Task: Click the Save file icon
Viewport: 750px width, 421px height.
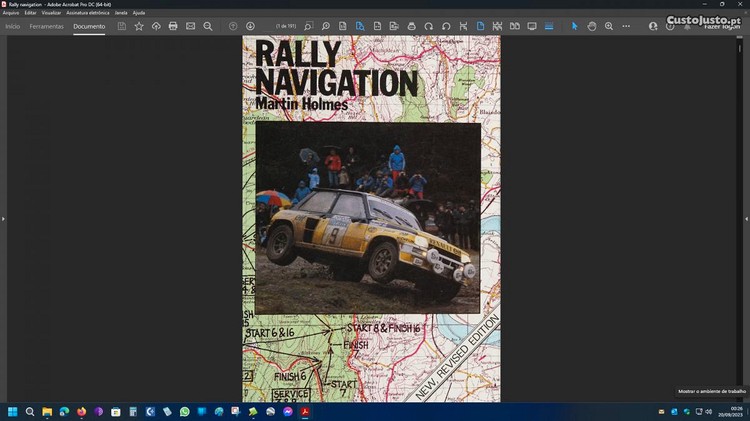Action: pos(122,26)
